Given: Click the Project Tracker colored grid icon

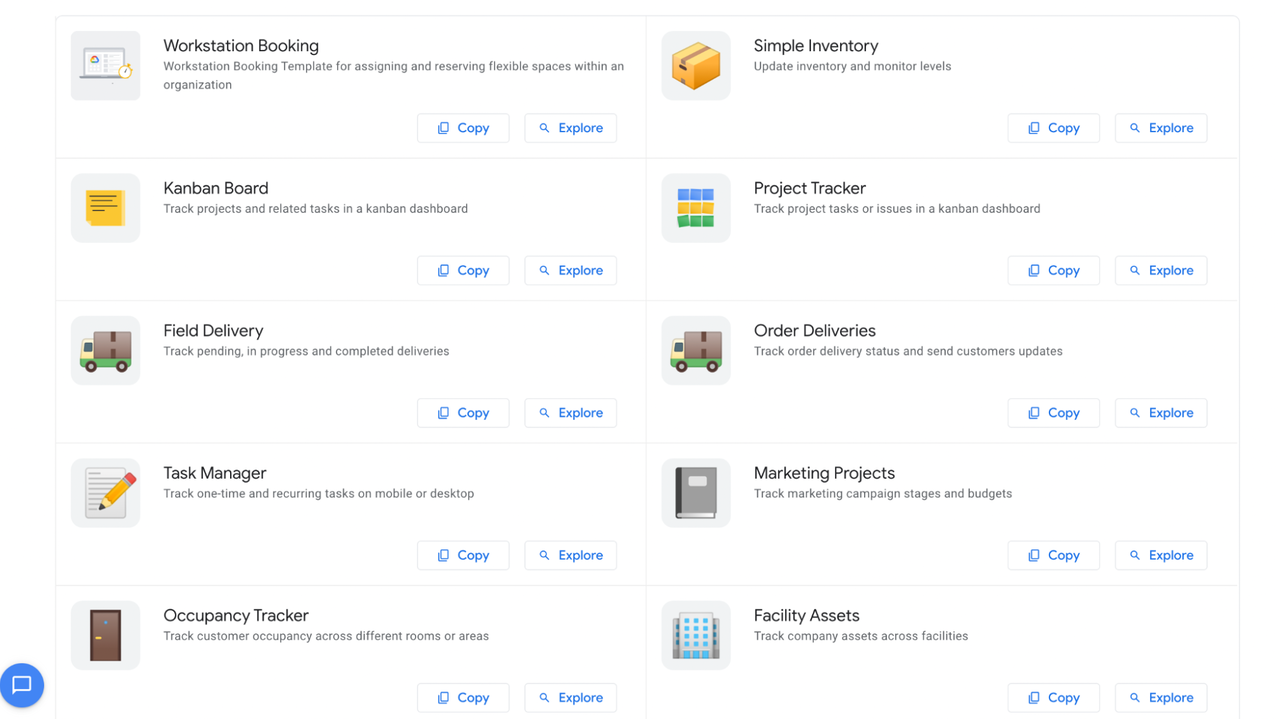Looking at the screenshot, I should (696, 207).
